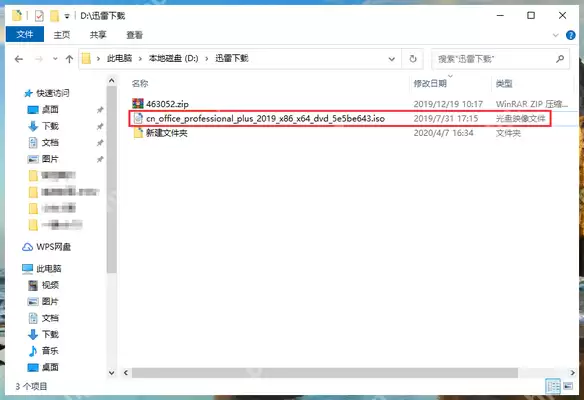
Task: Open 桌面 under 此电脑
Action: (x=50, y=367)
